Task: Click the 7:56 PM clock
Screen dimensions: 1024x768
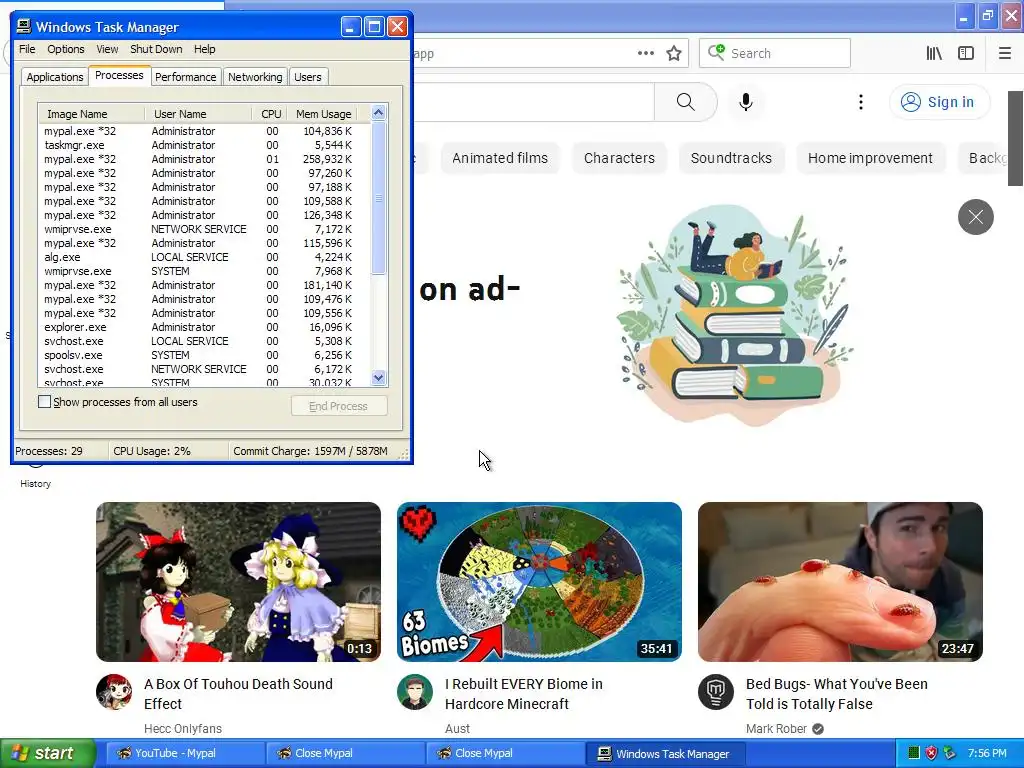Action: tap(987, 753)
